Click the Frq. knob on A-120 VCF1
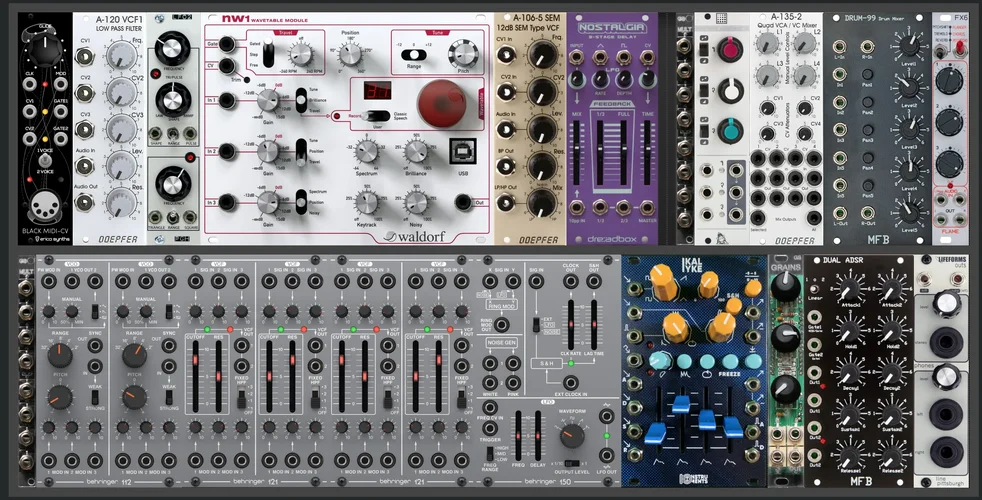The width and height of the screenshot is (982, 500). click(120, 55)
